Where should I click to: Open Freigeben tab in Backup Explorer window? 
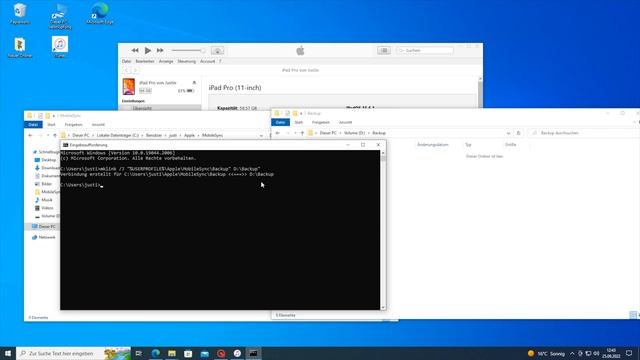click(321, 122)
